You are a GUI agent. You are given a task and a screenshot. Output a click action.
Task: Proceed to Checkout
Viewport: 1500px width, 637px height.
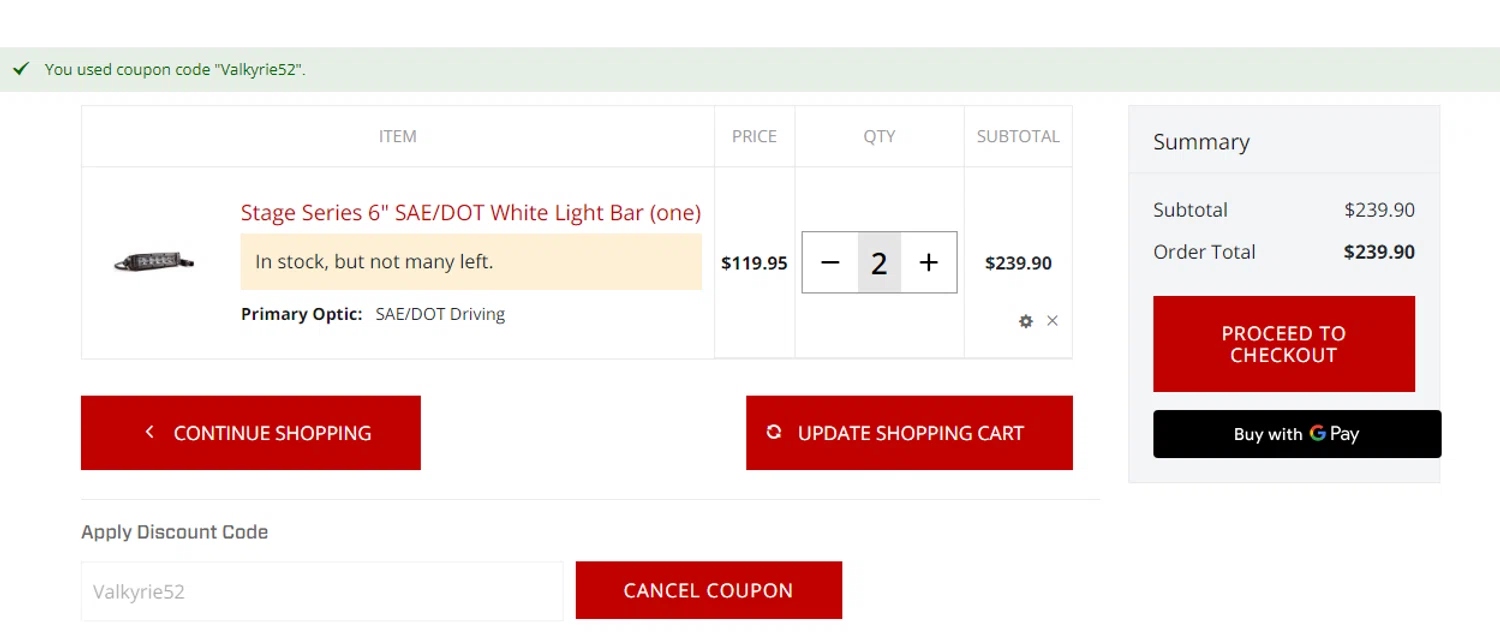(x=1283, y=344)
